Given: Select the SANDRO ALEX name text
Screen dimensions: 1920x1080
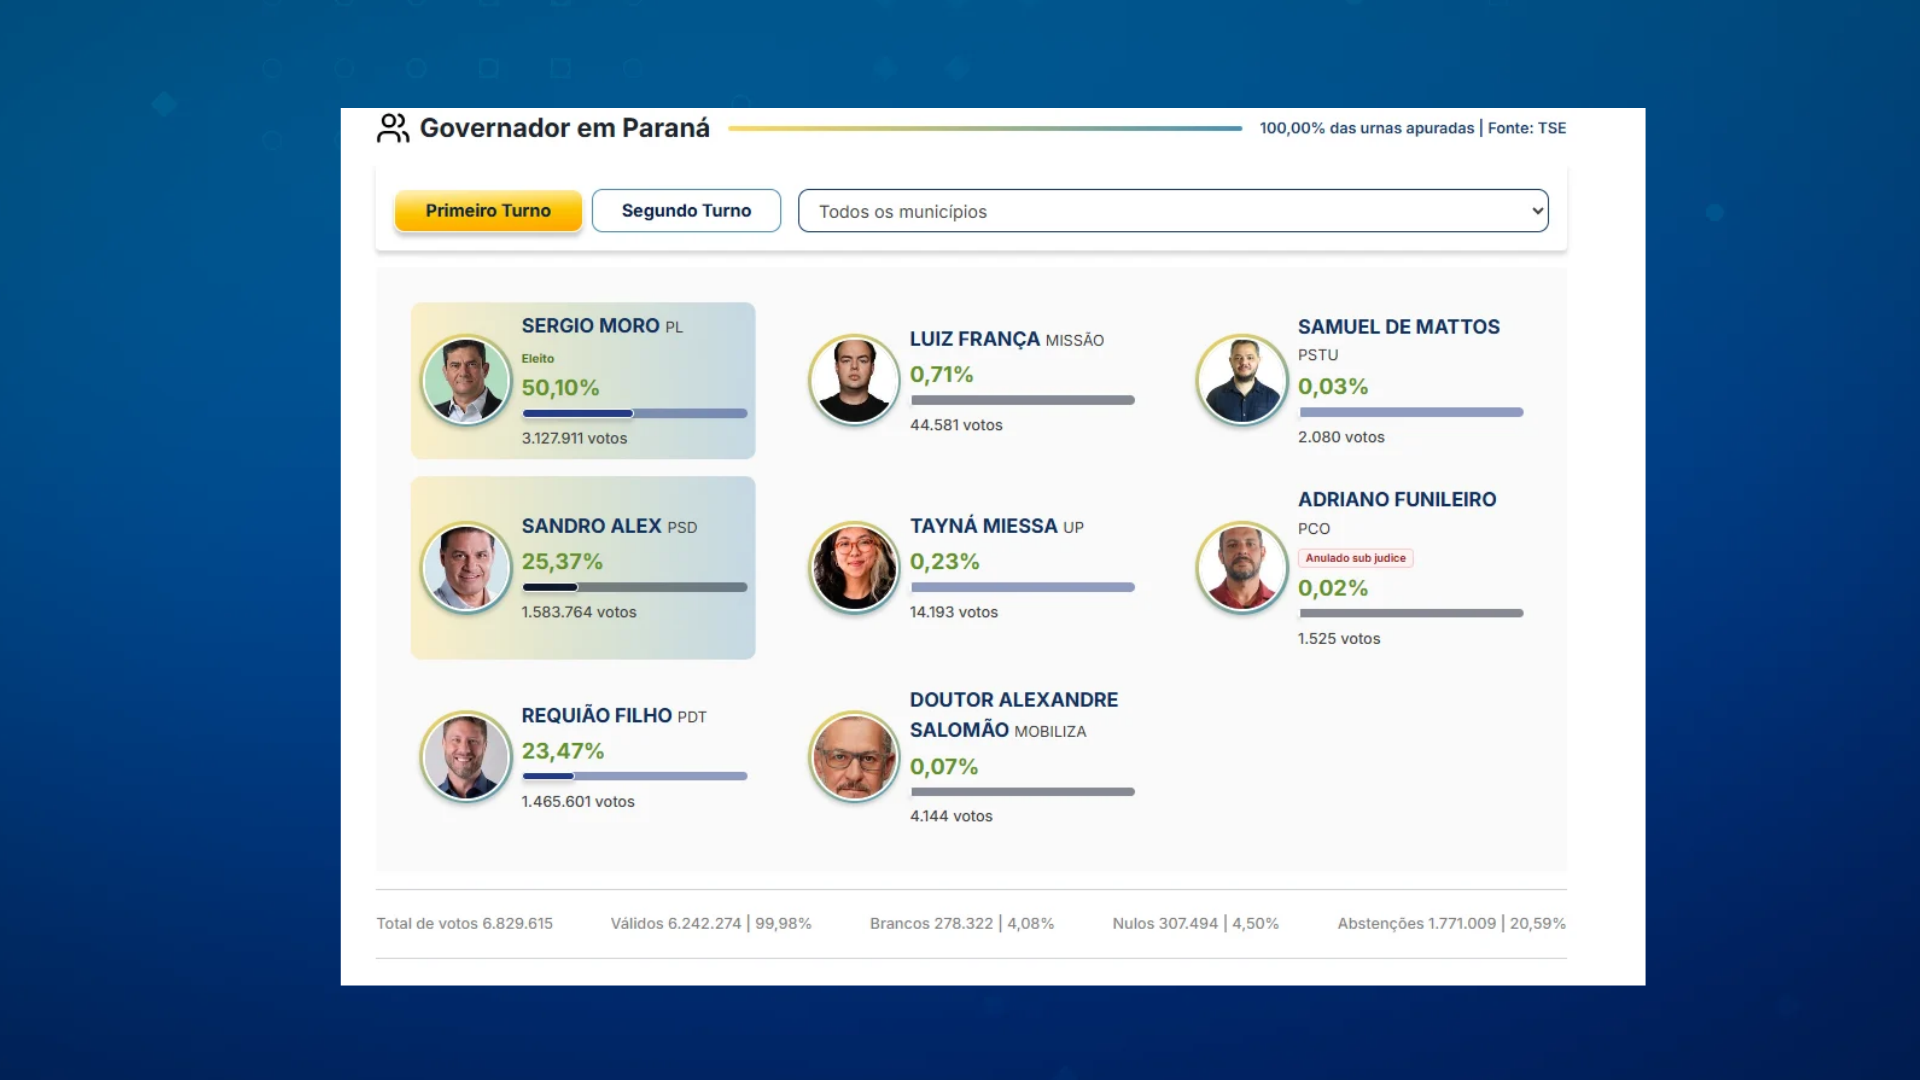Looking at the screenshot, I should (591, 526).
